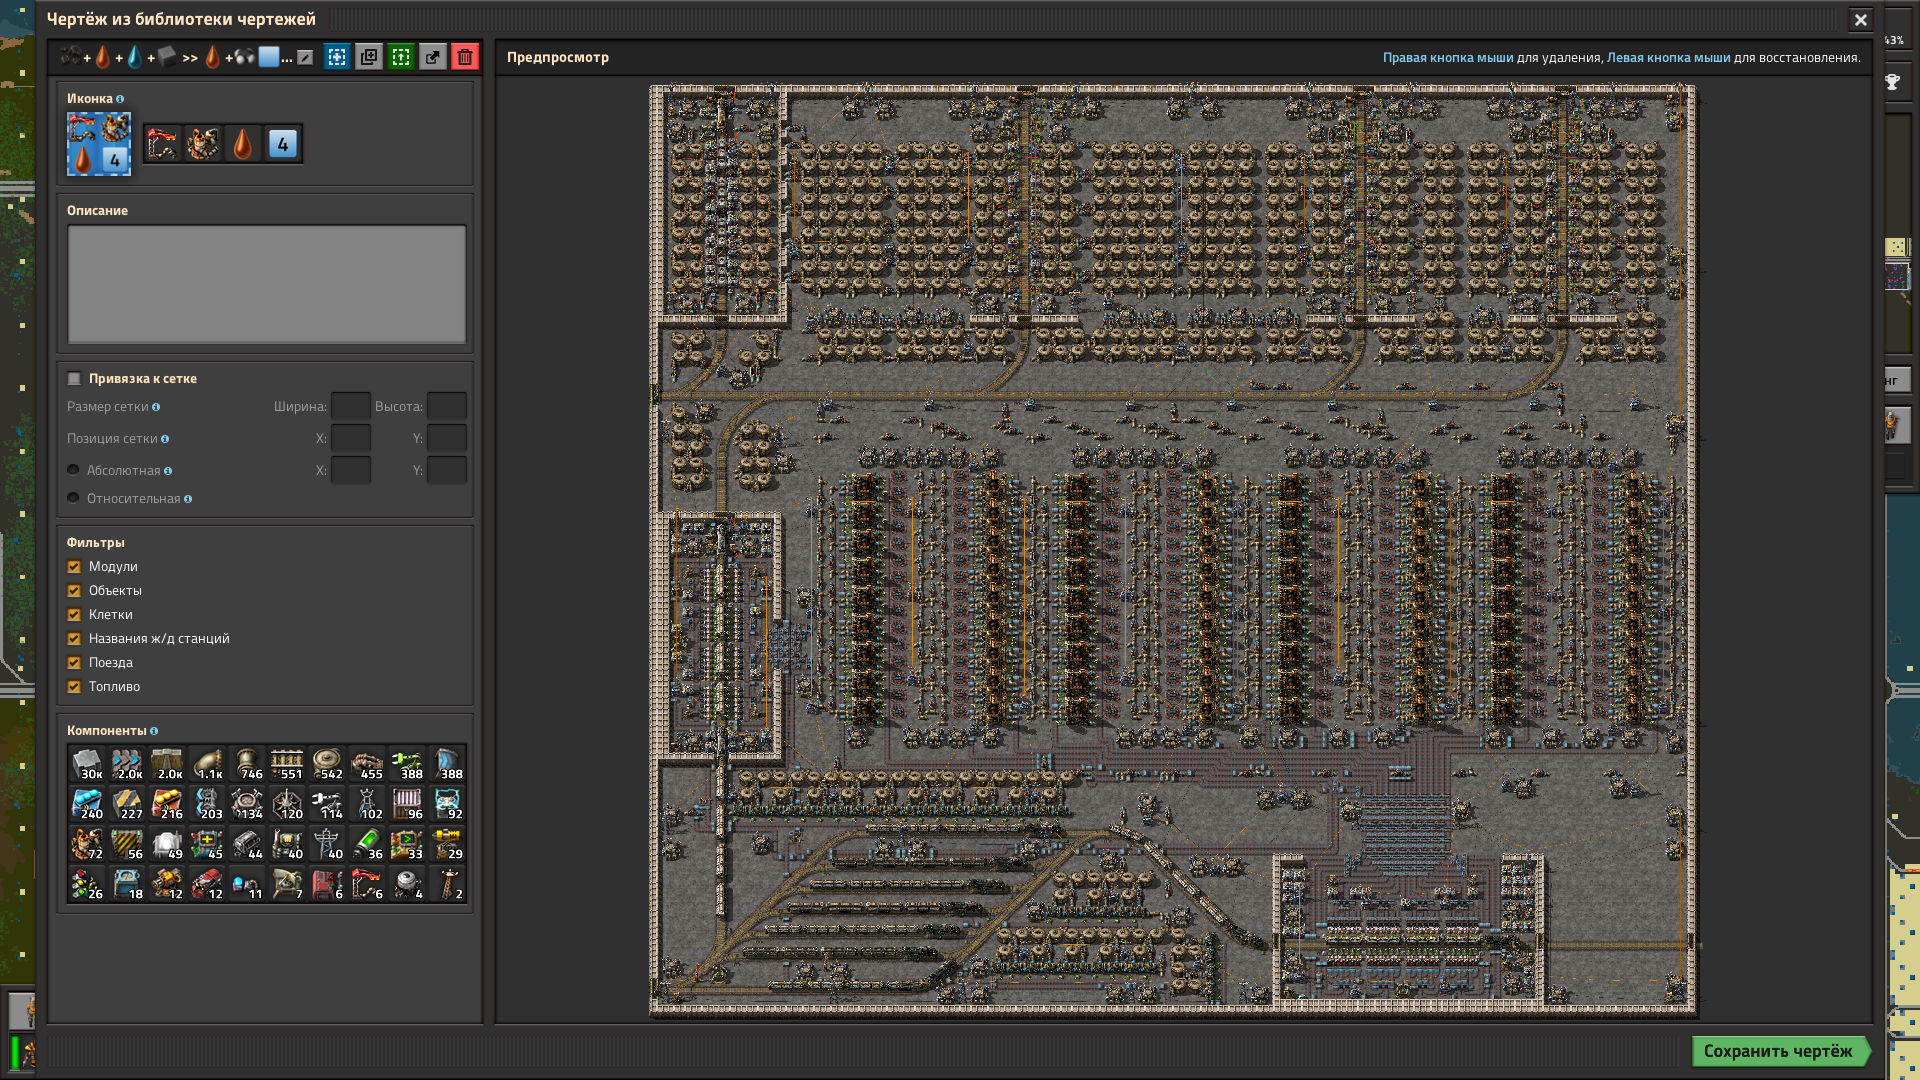Click the Позиция сетки Y field
Viewport: 1920px width, 1080px height.
pyautogui.click(x=447, y=439)
